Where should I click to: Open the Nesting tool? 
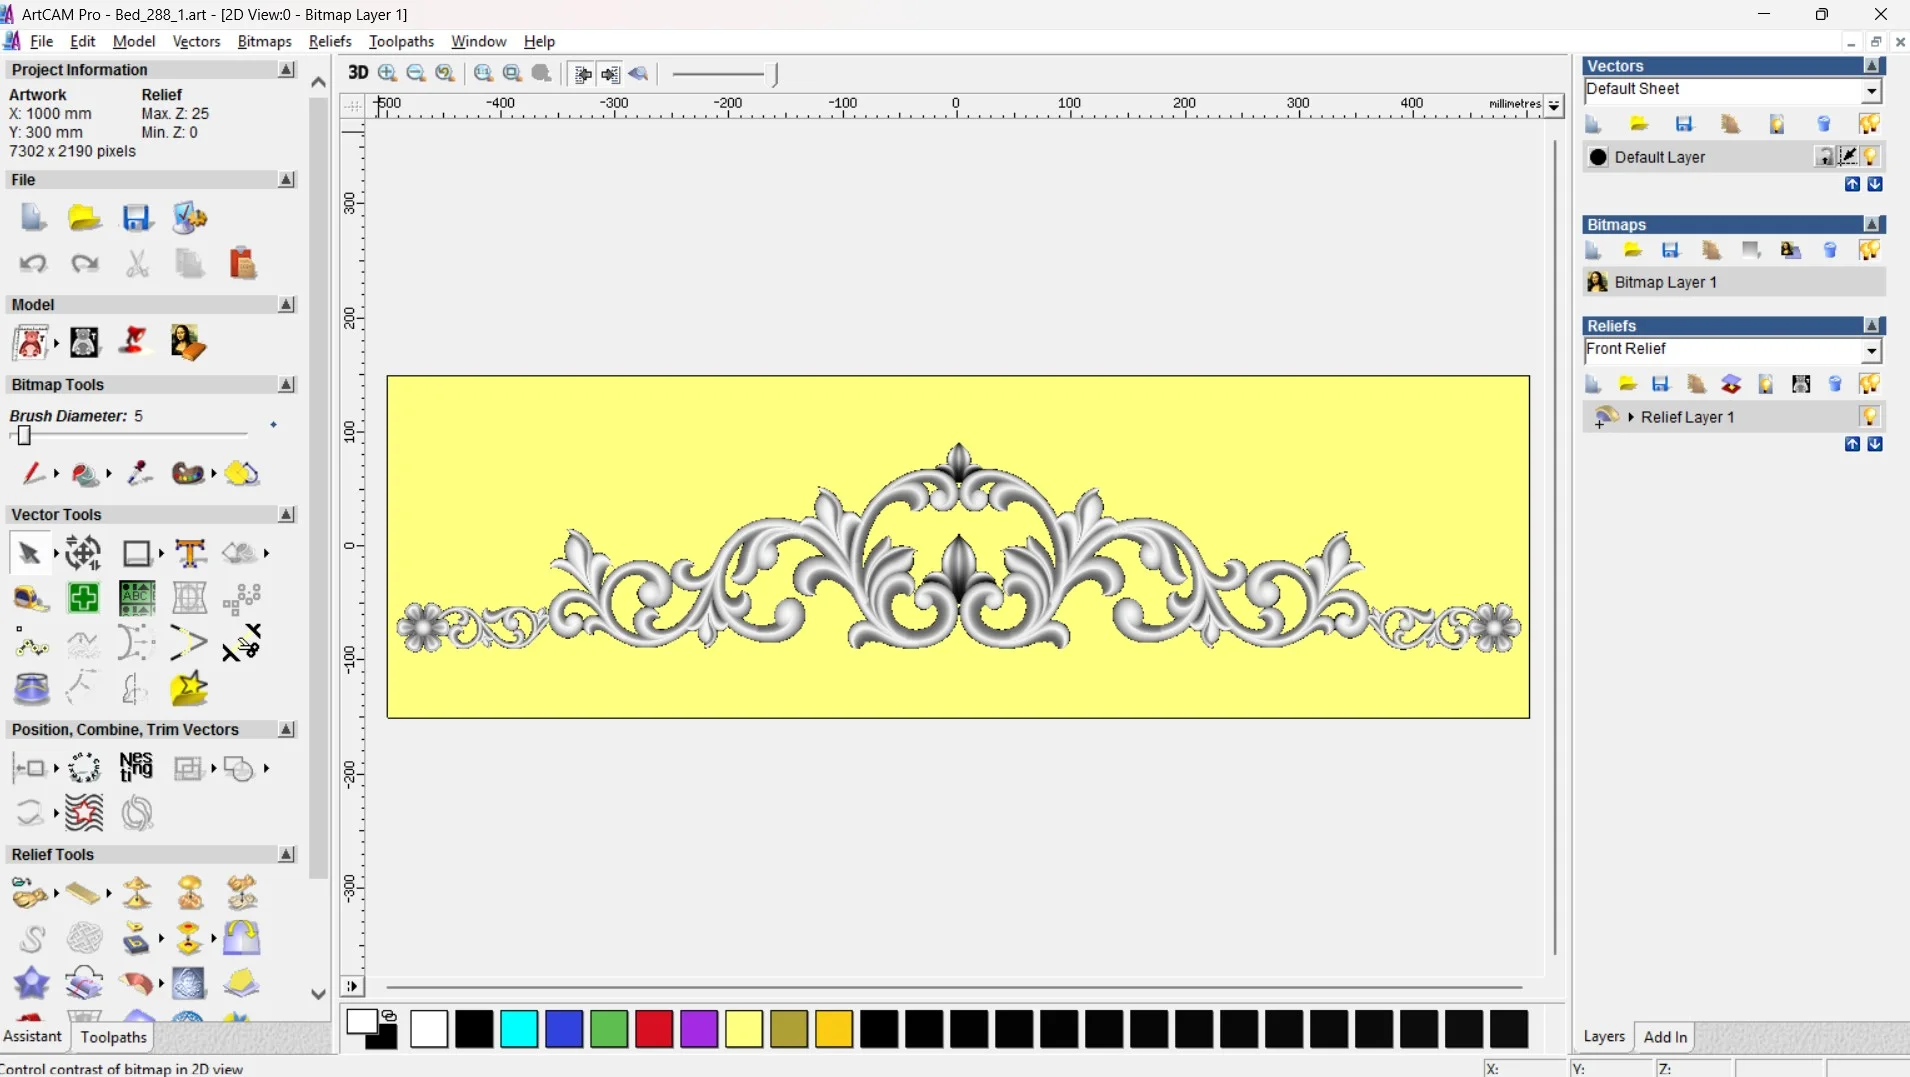pyautogui.click(x=136, y=768)
